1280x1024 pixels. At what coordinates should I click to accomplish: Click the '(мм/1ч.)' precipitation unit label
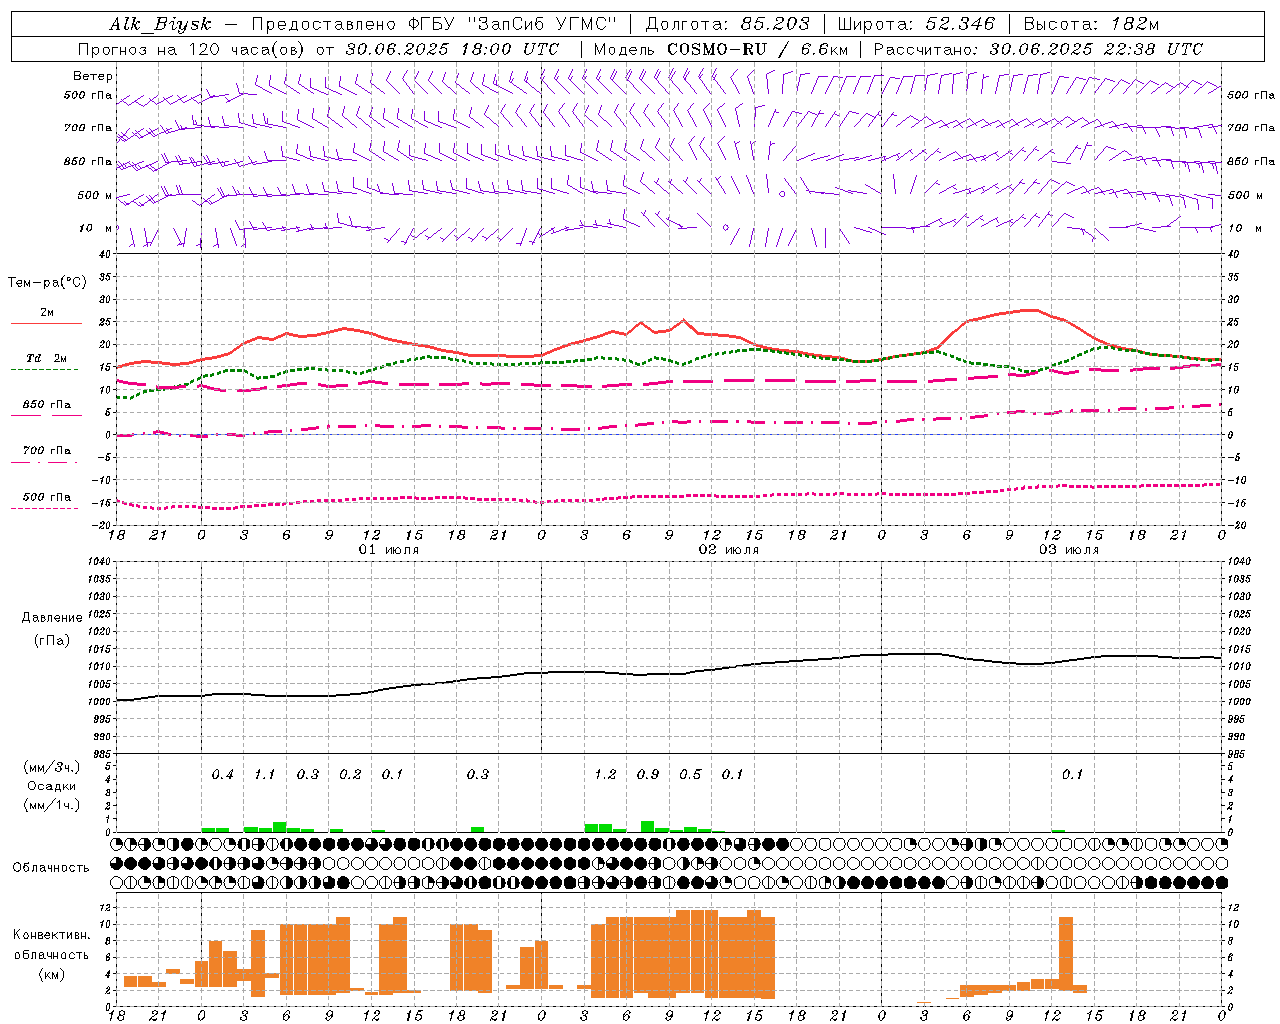click(52, 805)
